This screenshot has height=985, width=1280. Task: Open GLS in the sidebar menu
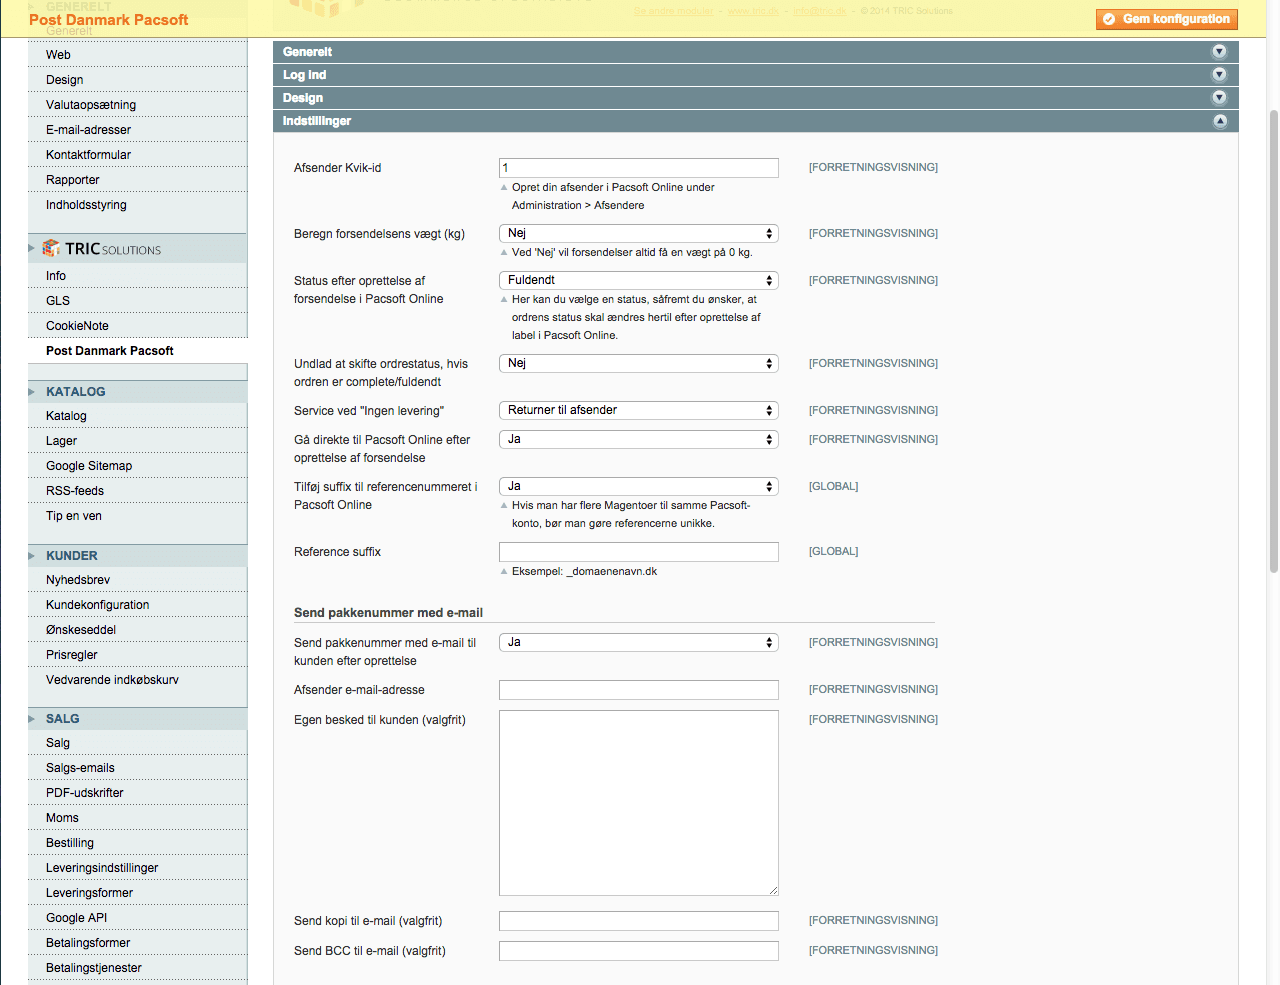tap(58, 301)
